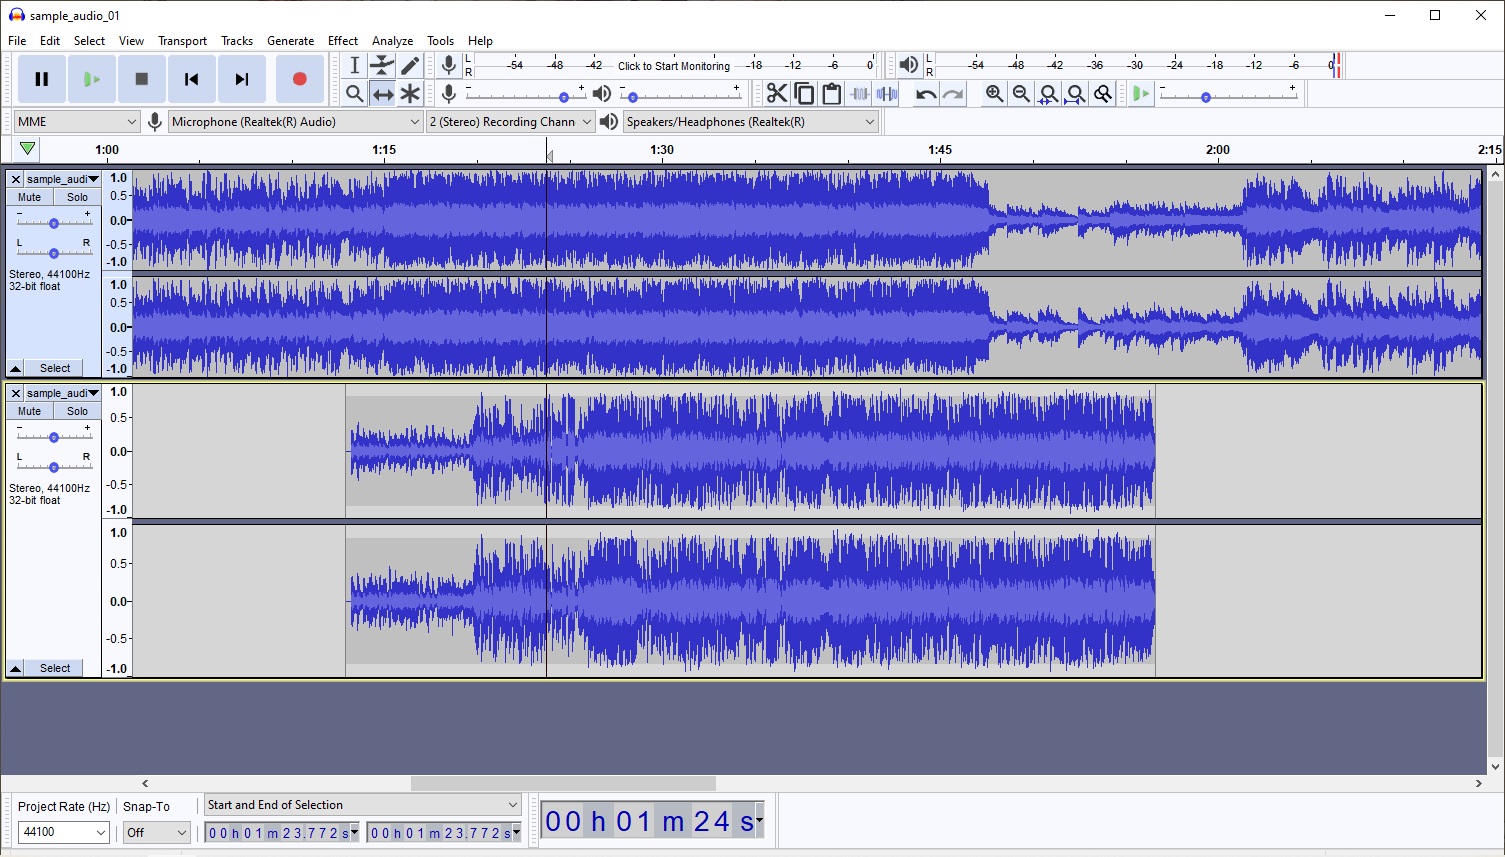Viewport: 1505px width, 857px height.
Task: Click the Silence audio icon
Action: click(887, 94)
